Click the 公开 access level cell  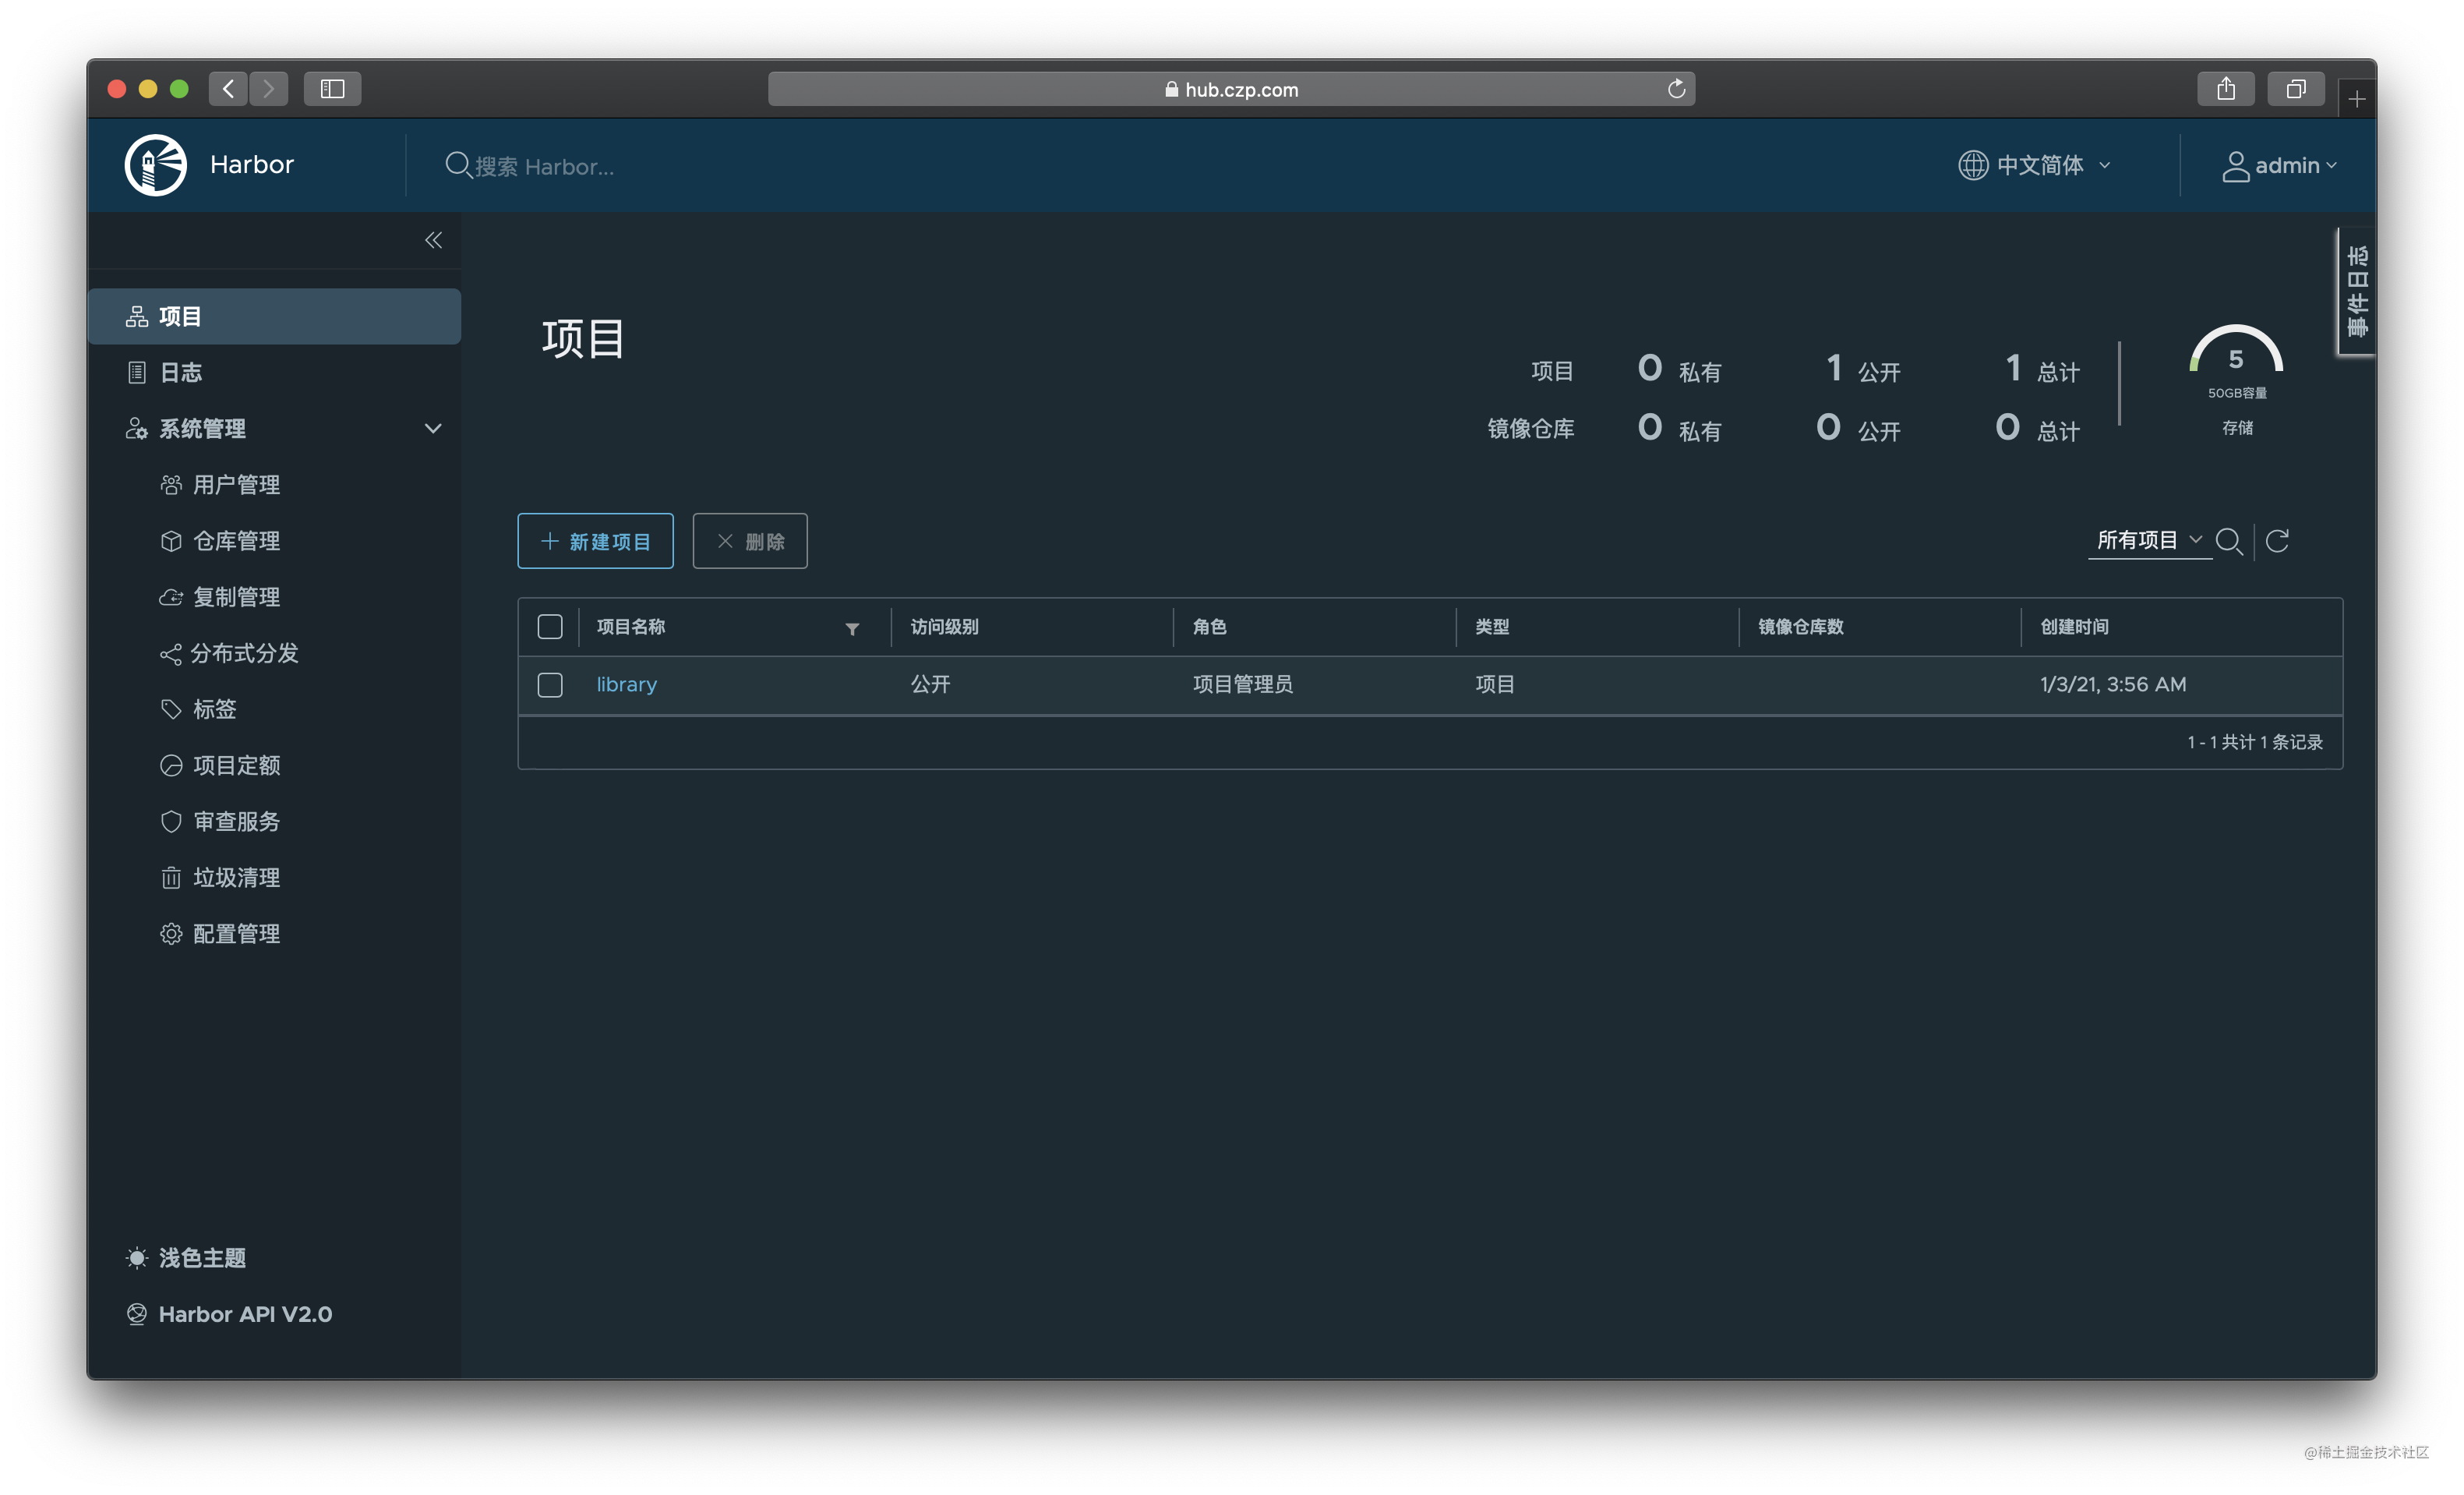pos(930,684)
